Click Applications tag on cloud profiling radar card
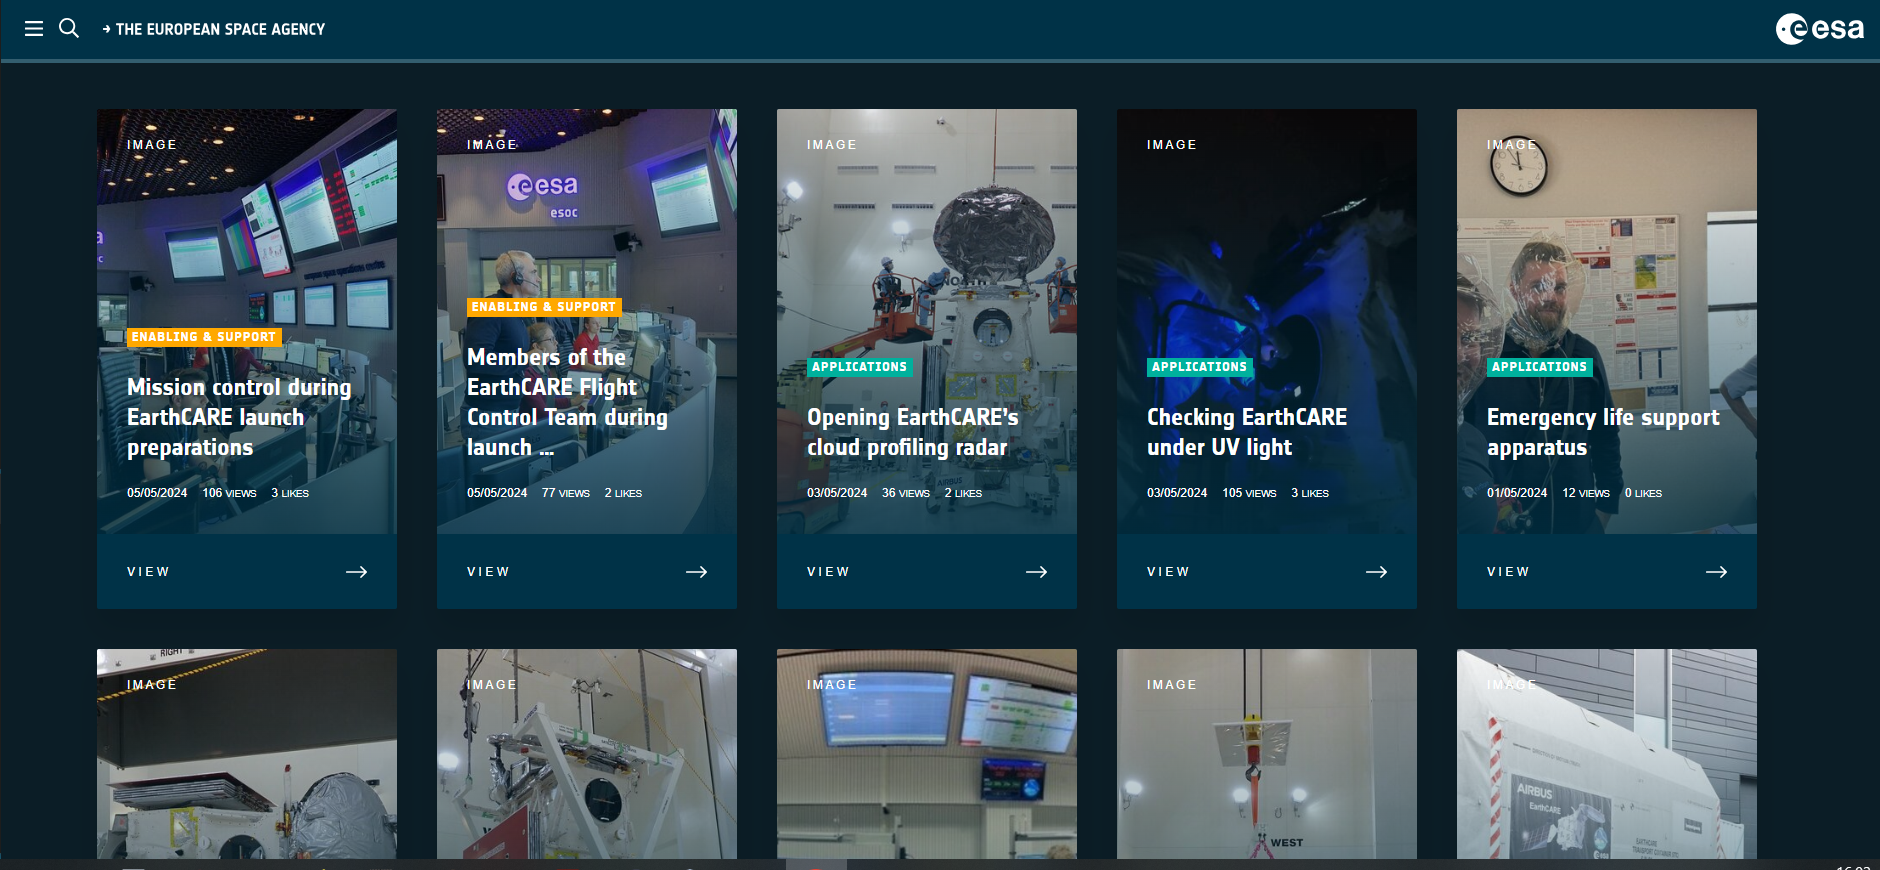The width and height of the screenshot is (1880, 870). [x=860, y=367]
